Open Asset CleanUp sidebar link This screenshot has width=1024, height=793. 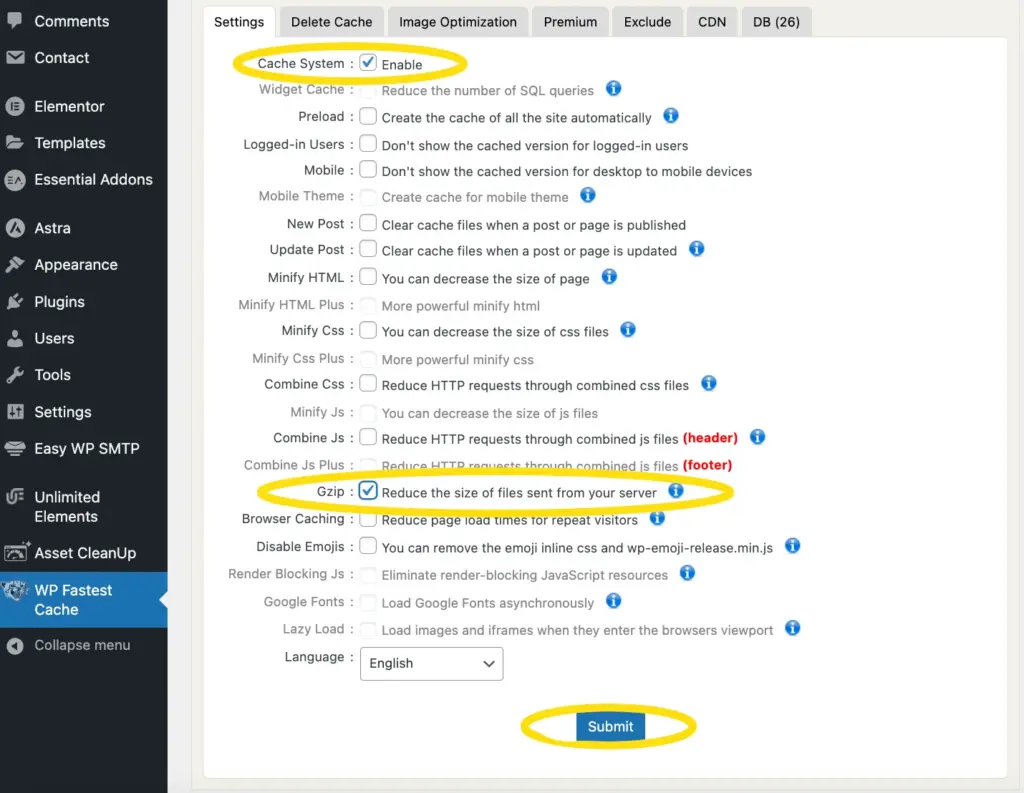click(84, 553)
